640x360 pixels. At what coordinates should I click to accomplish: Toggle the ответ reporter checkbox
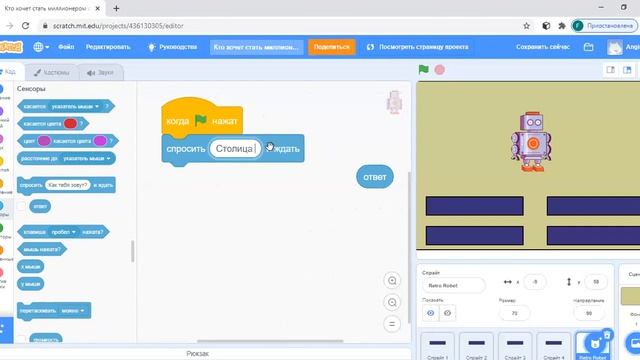[22, 207]
